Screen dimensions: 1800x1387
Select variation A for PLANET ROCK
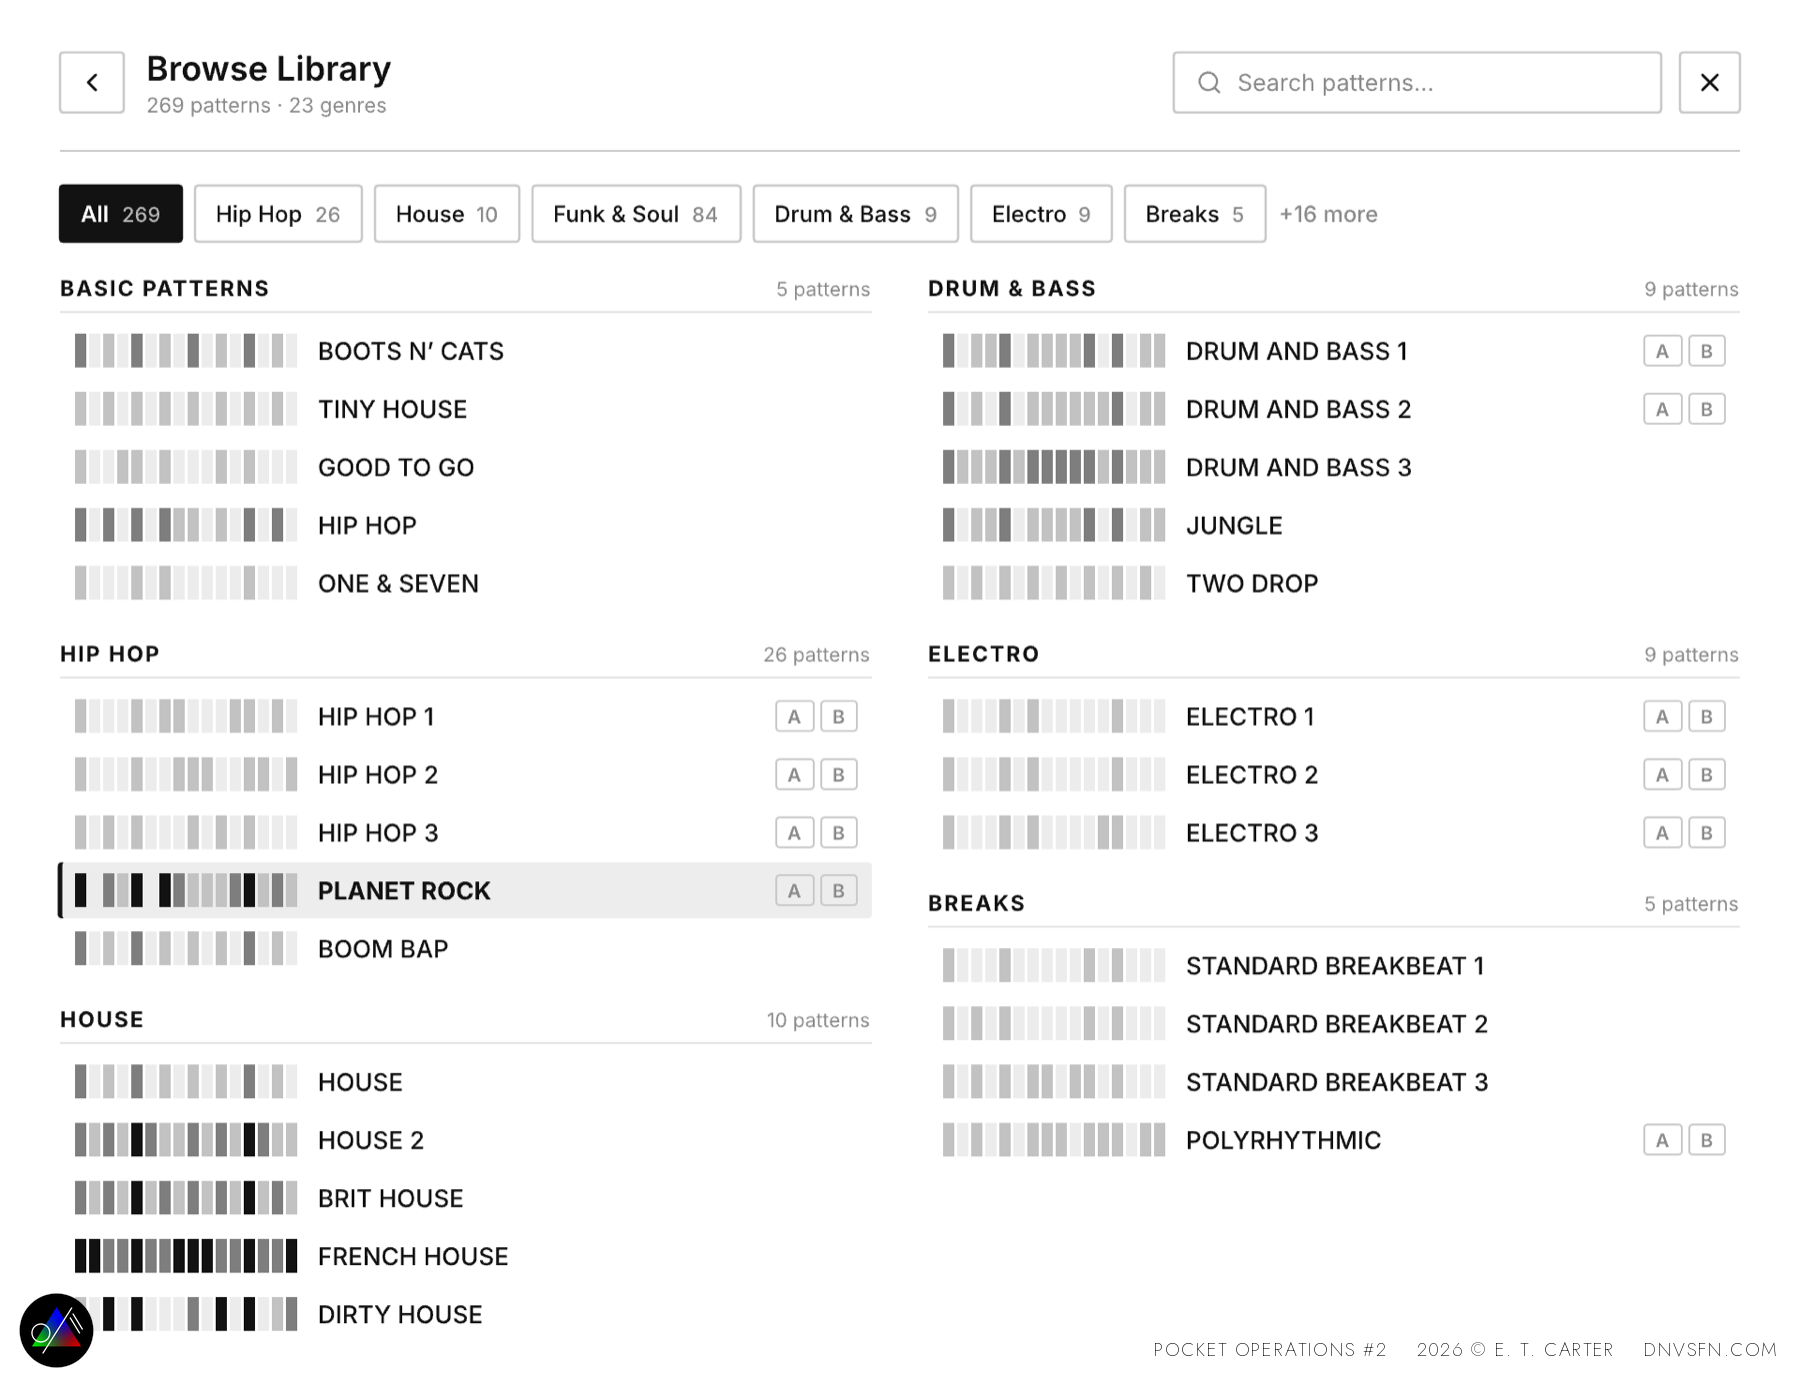[x=794, y=890]
